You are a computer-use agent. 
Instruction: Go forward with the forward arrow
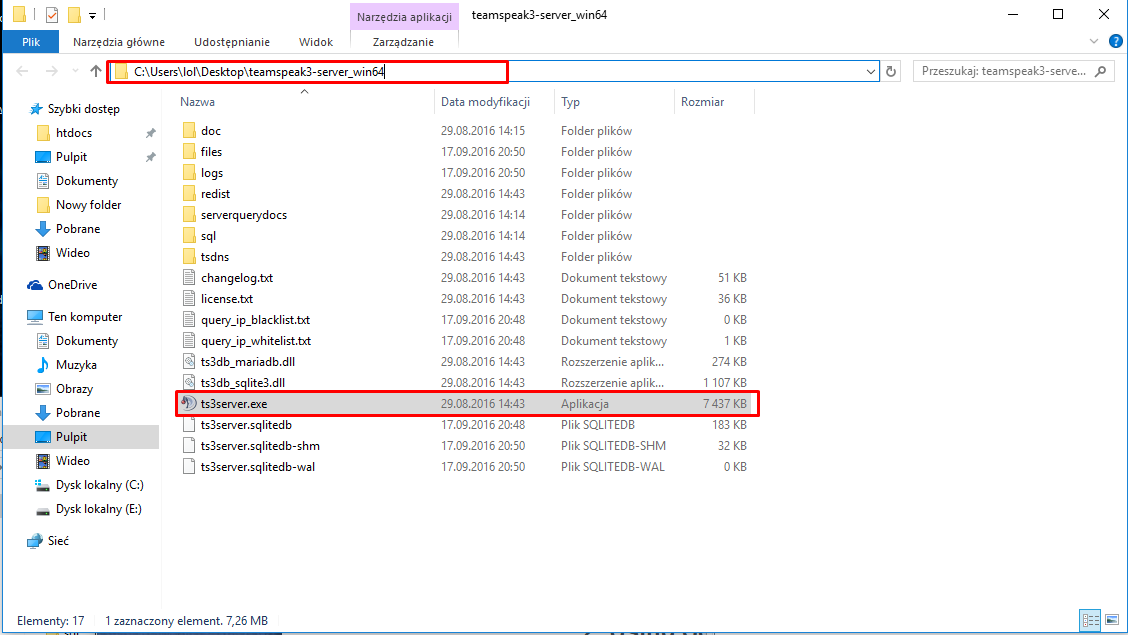pos(51,71)
